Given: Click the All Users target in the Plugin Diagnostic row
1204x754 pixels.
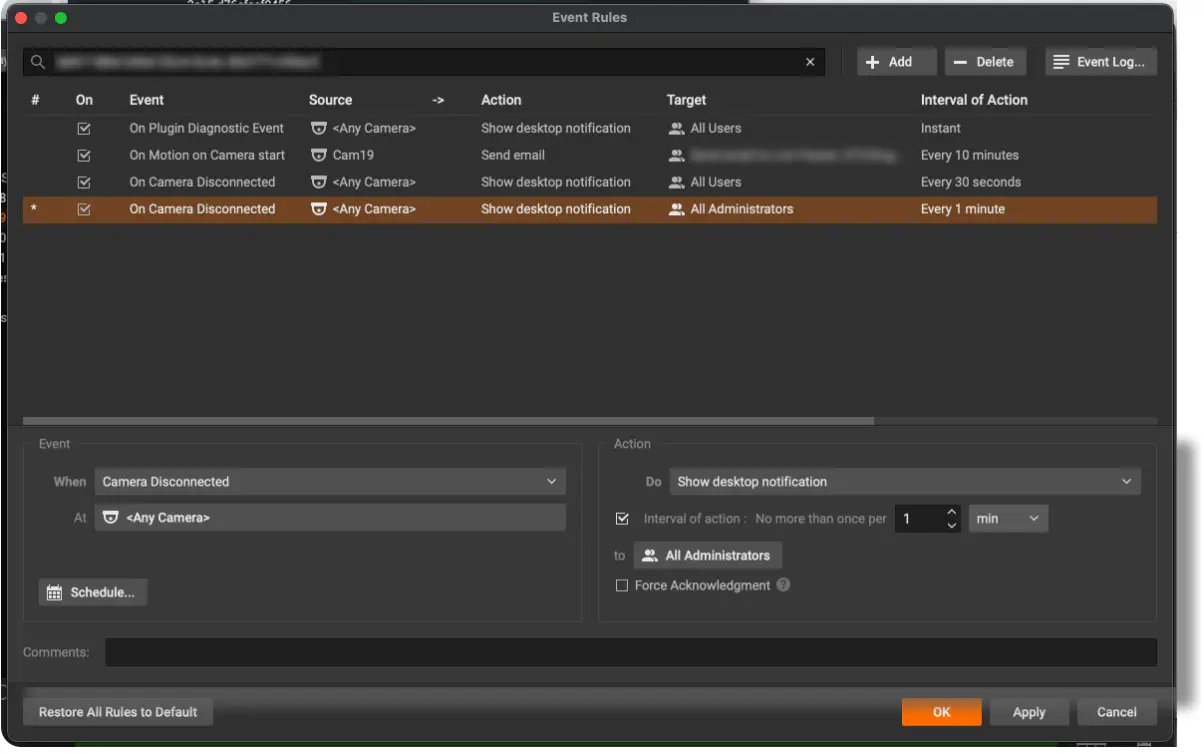Looking at the screenshot, I should [716, 128].
